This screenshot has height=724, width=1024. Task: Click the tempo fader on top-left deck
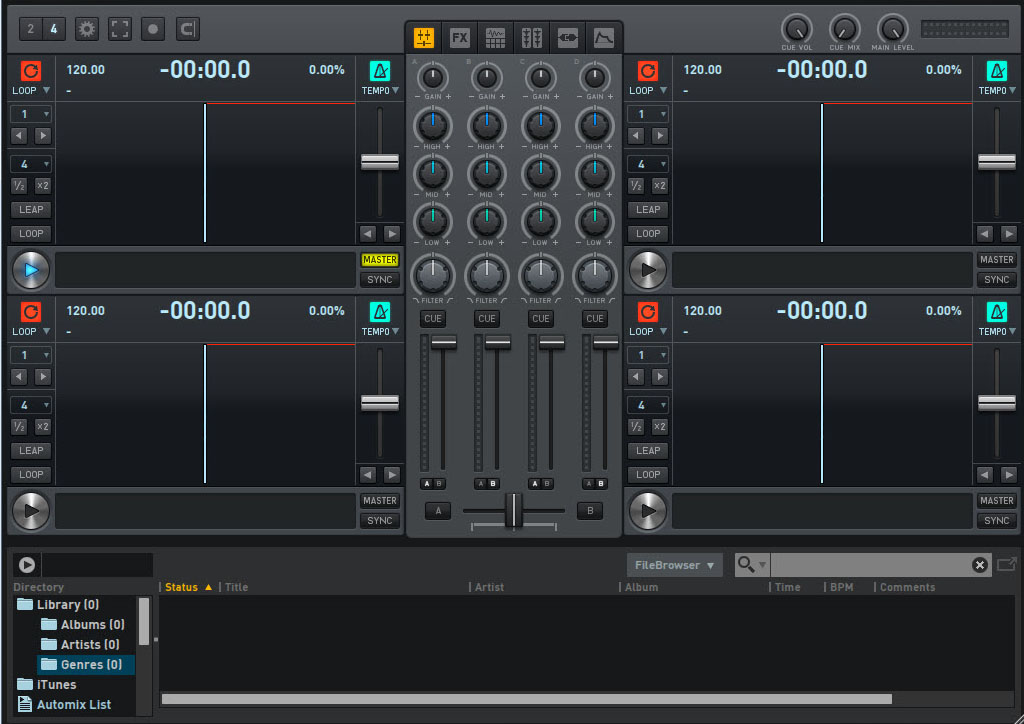coord(380,161)
